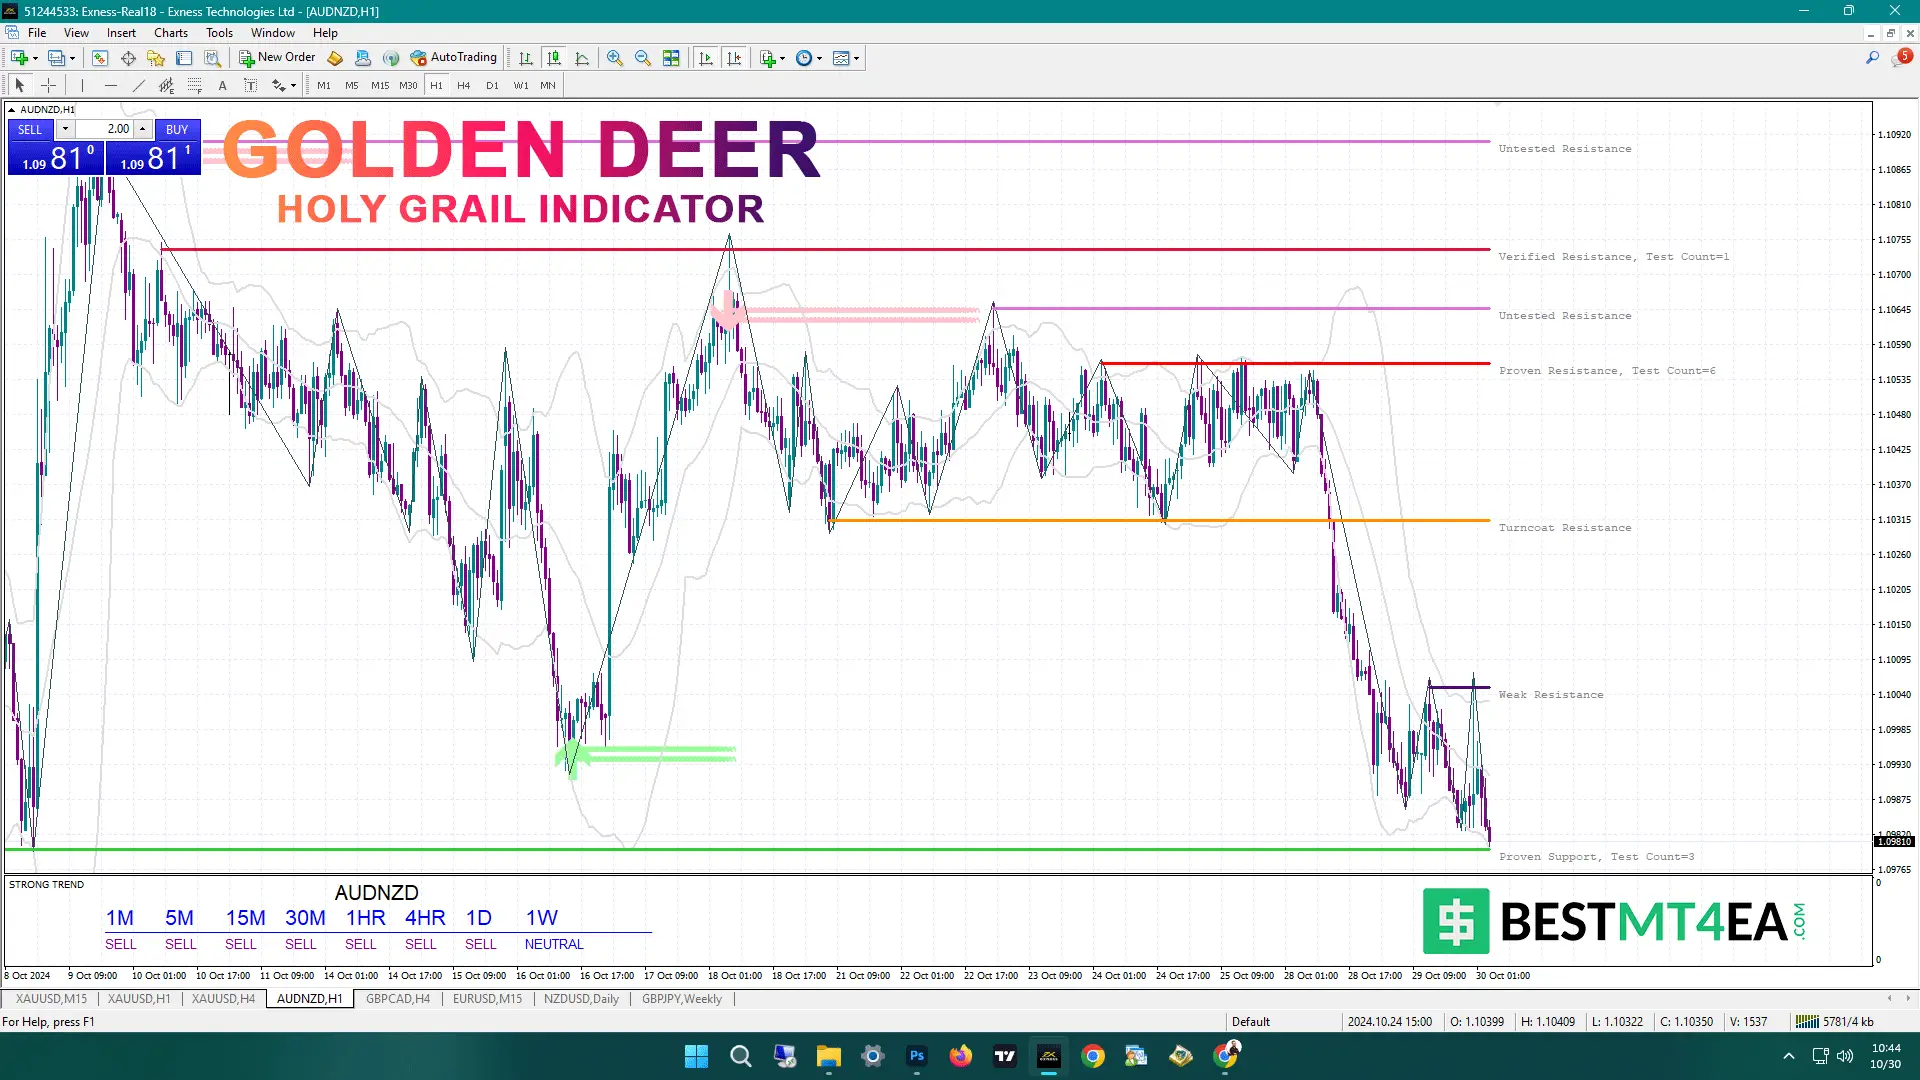Switch timeframe to H4

pyautogui.click(x=463, y=85)
